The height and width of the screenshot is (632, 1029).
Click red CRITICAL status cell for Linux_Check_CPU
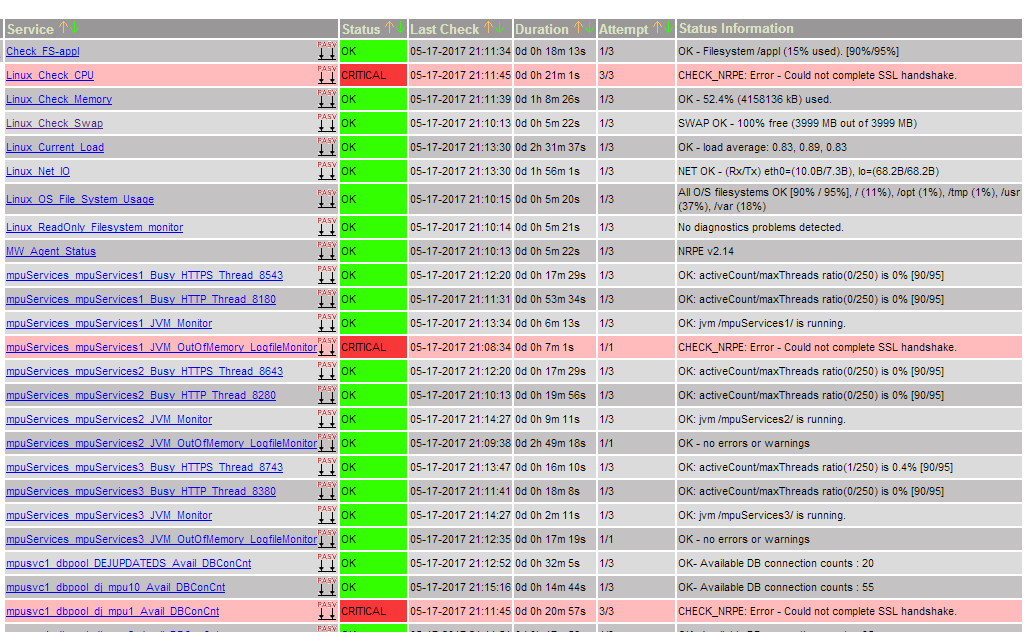(373, 75)
